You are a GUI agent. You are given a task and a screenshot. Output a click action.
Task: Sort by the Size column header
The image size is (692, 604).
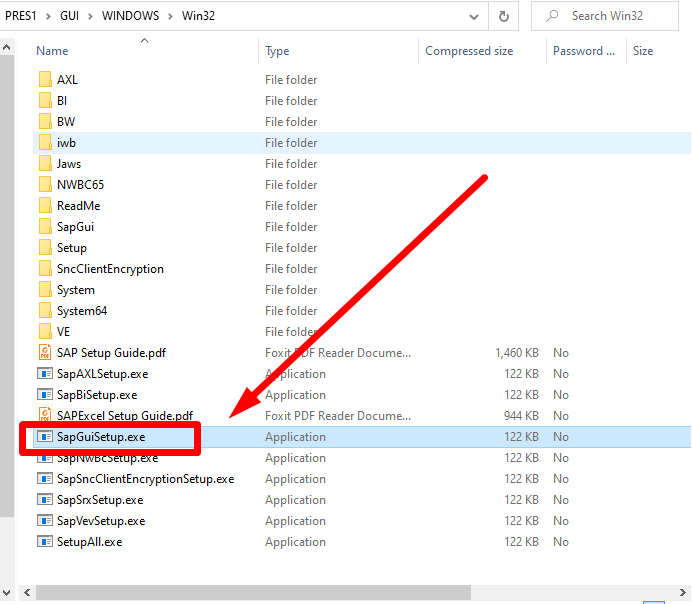click(x=643, y=51)
